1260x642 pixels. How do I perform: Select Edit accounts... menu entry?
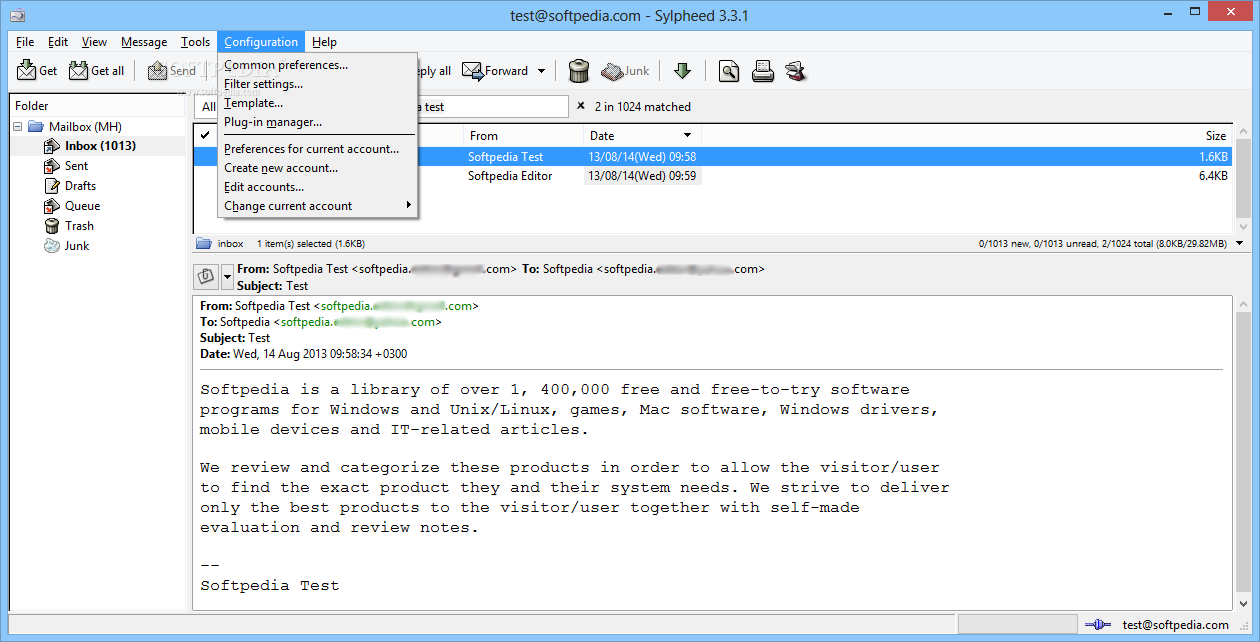pyautogui.click(x=317, y=187)
